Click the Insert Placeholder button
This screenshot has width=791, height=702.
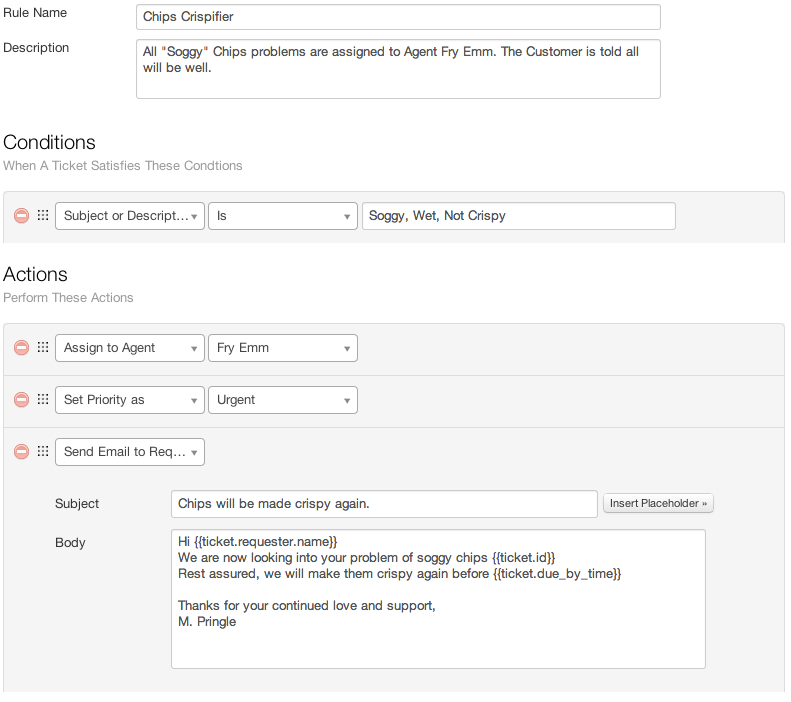coord(658,504)
